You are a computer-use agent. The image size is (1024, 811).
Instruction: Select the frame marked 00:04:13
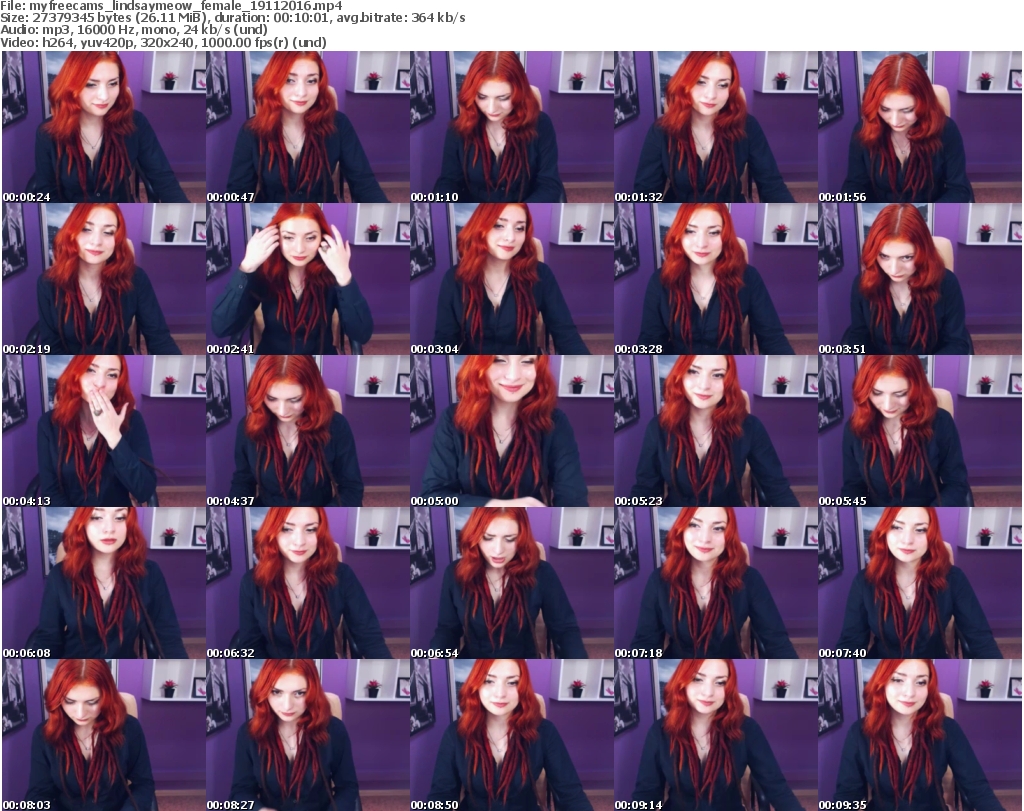pos(103,431)
